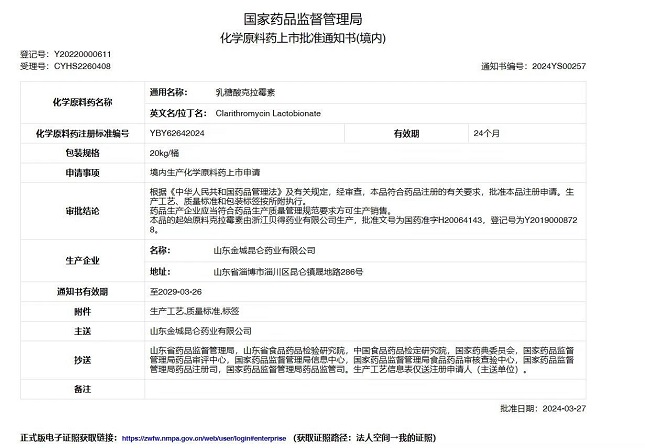
Task: Click the 20kg/桶 packaging specification value
Action: 166,153
